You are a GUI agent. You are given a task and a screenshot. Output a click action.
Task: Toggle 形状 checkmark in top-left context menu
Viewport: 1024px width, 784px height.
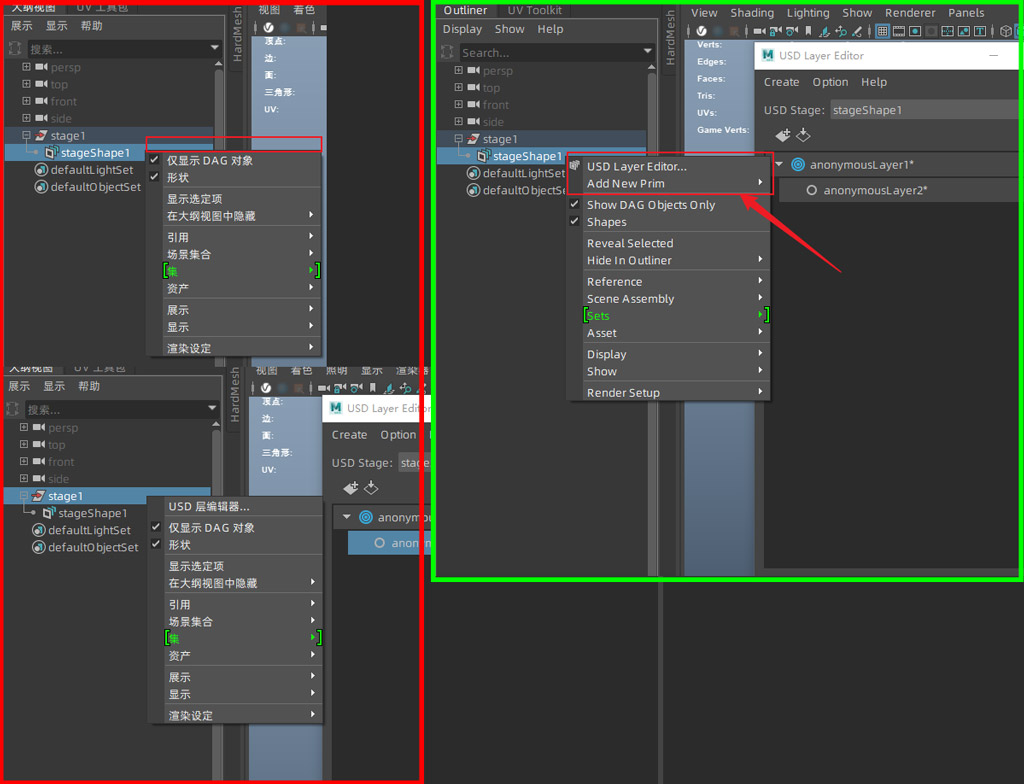pyautogui.click(x=154, y=177)
